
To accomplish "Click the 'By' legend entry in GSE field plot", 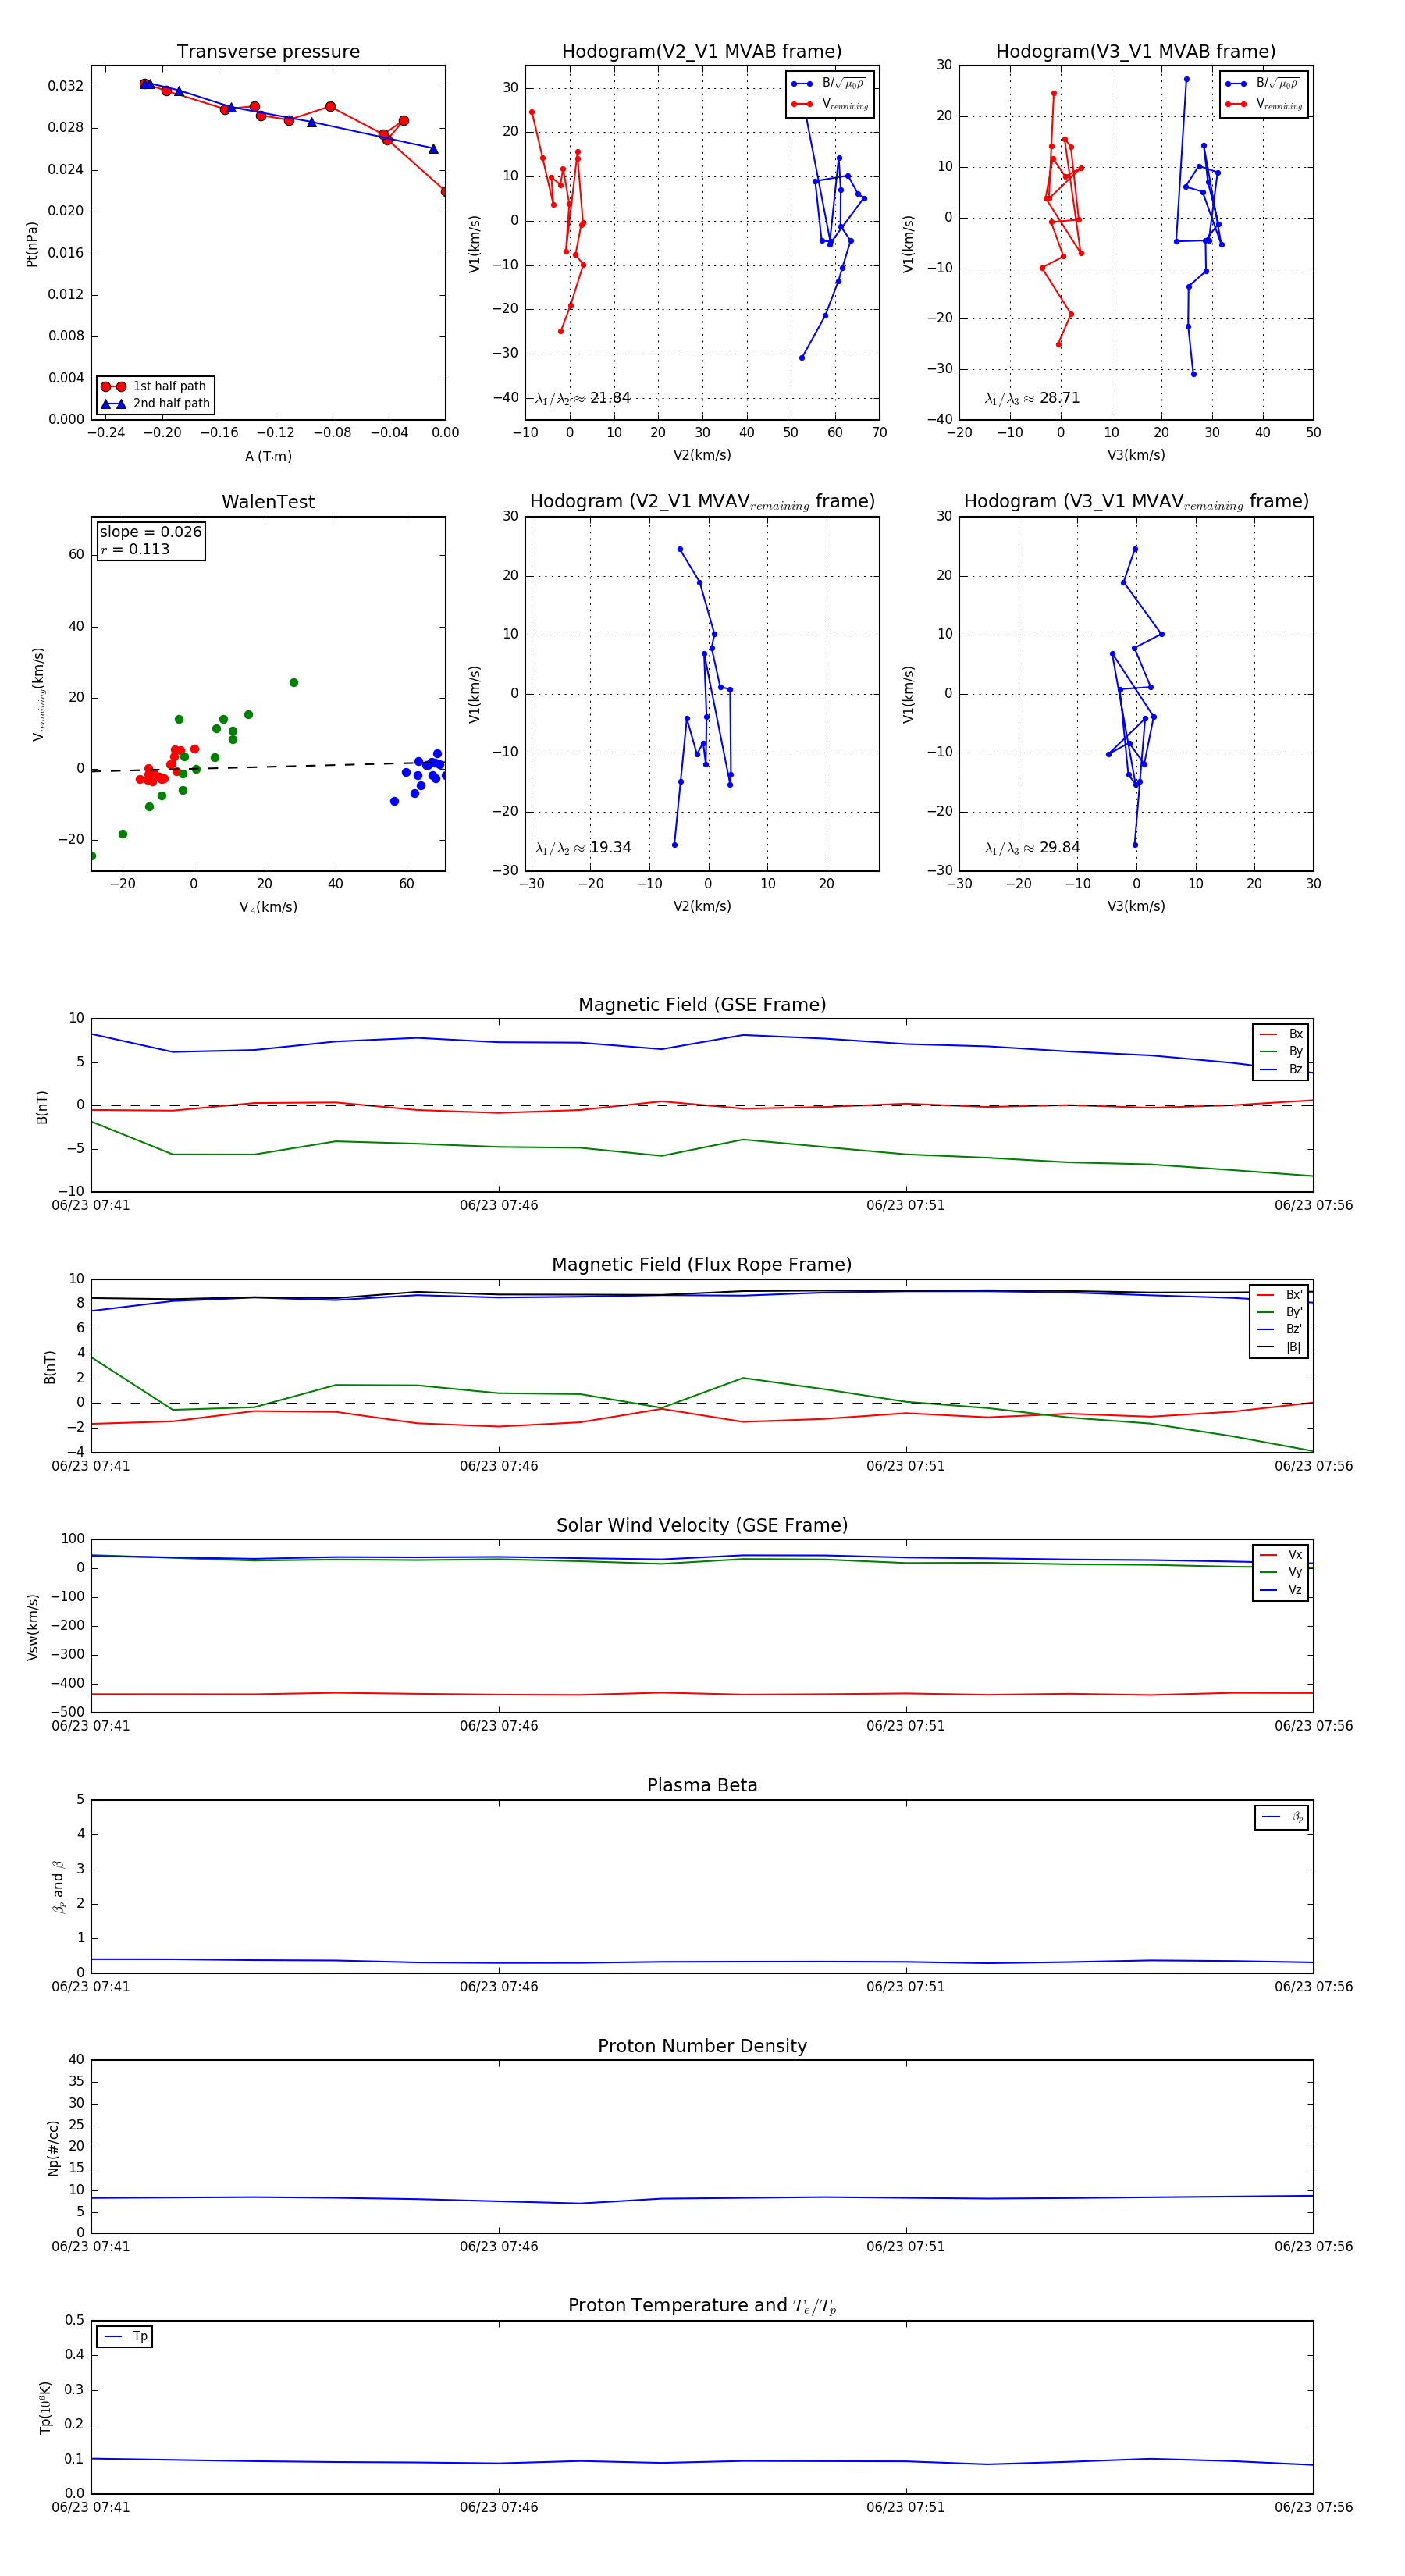I will (1281, 1052).
